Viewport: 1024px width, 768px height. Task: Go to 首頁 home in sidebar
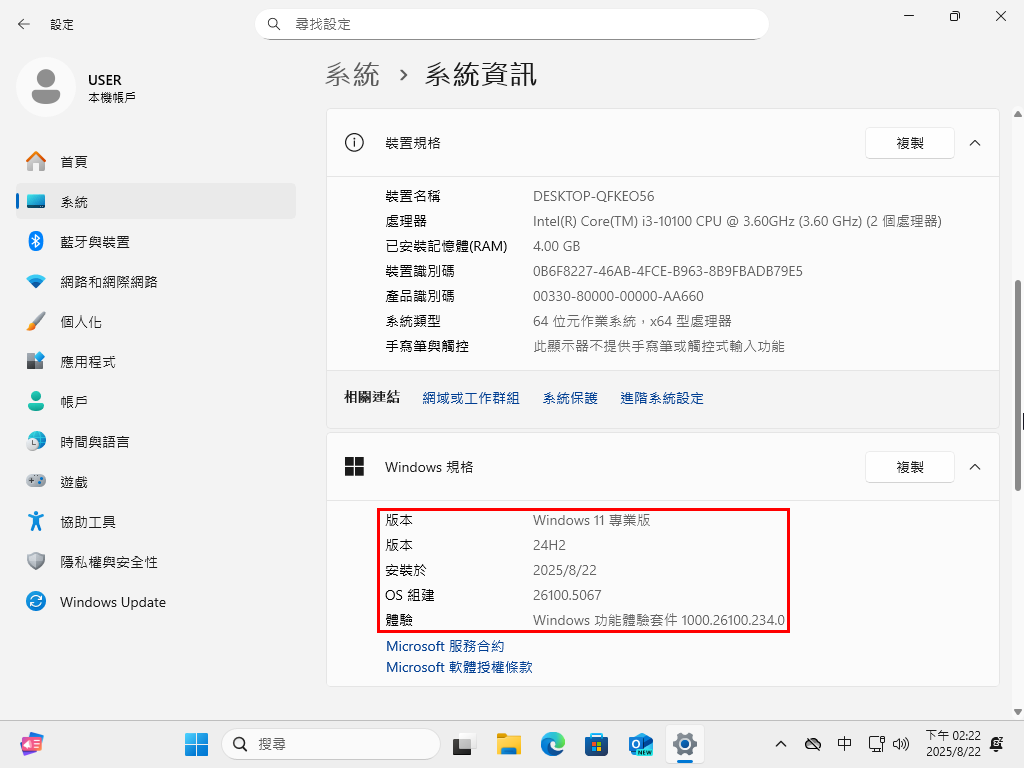[x=73, y=162]
